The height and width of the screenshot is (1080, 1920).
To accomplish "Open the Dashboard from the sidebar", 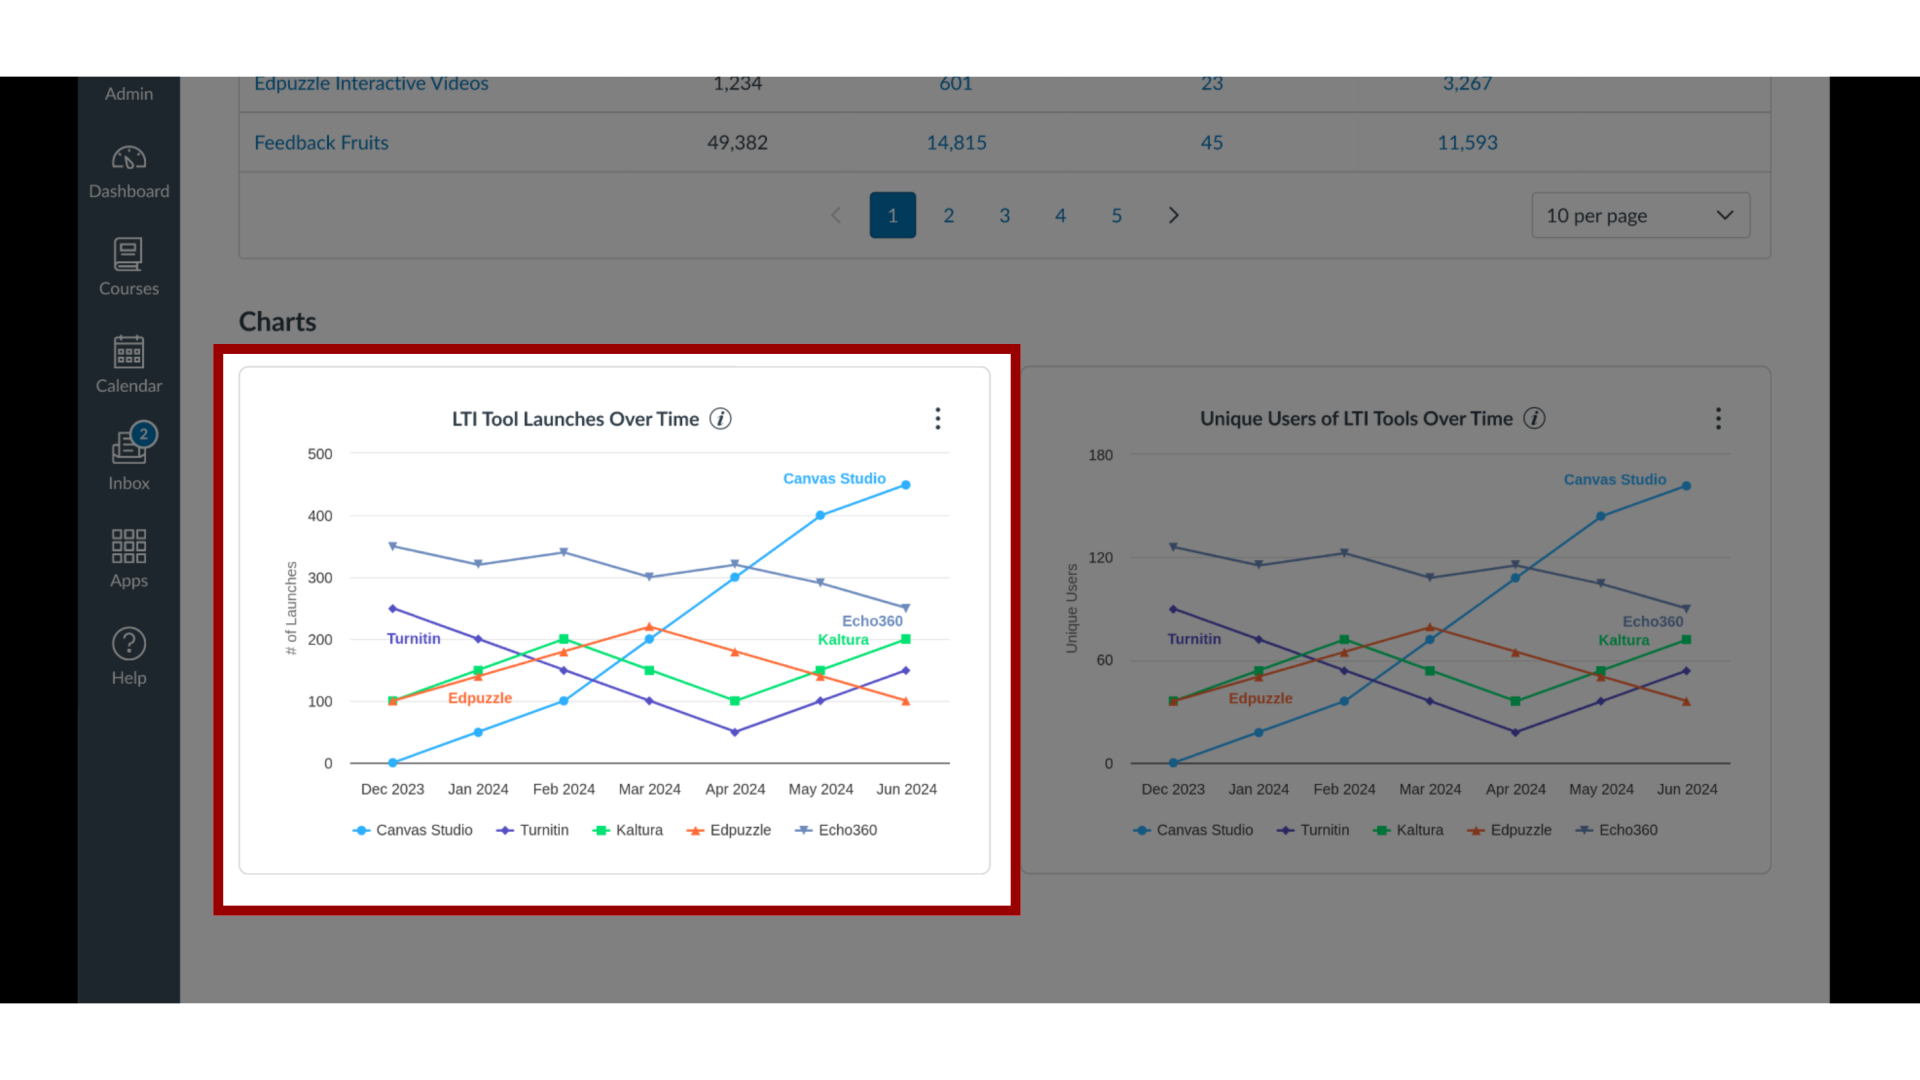I will 129,172.
